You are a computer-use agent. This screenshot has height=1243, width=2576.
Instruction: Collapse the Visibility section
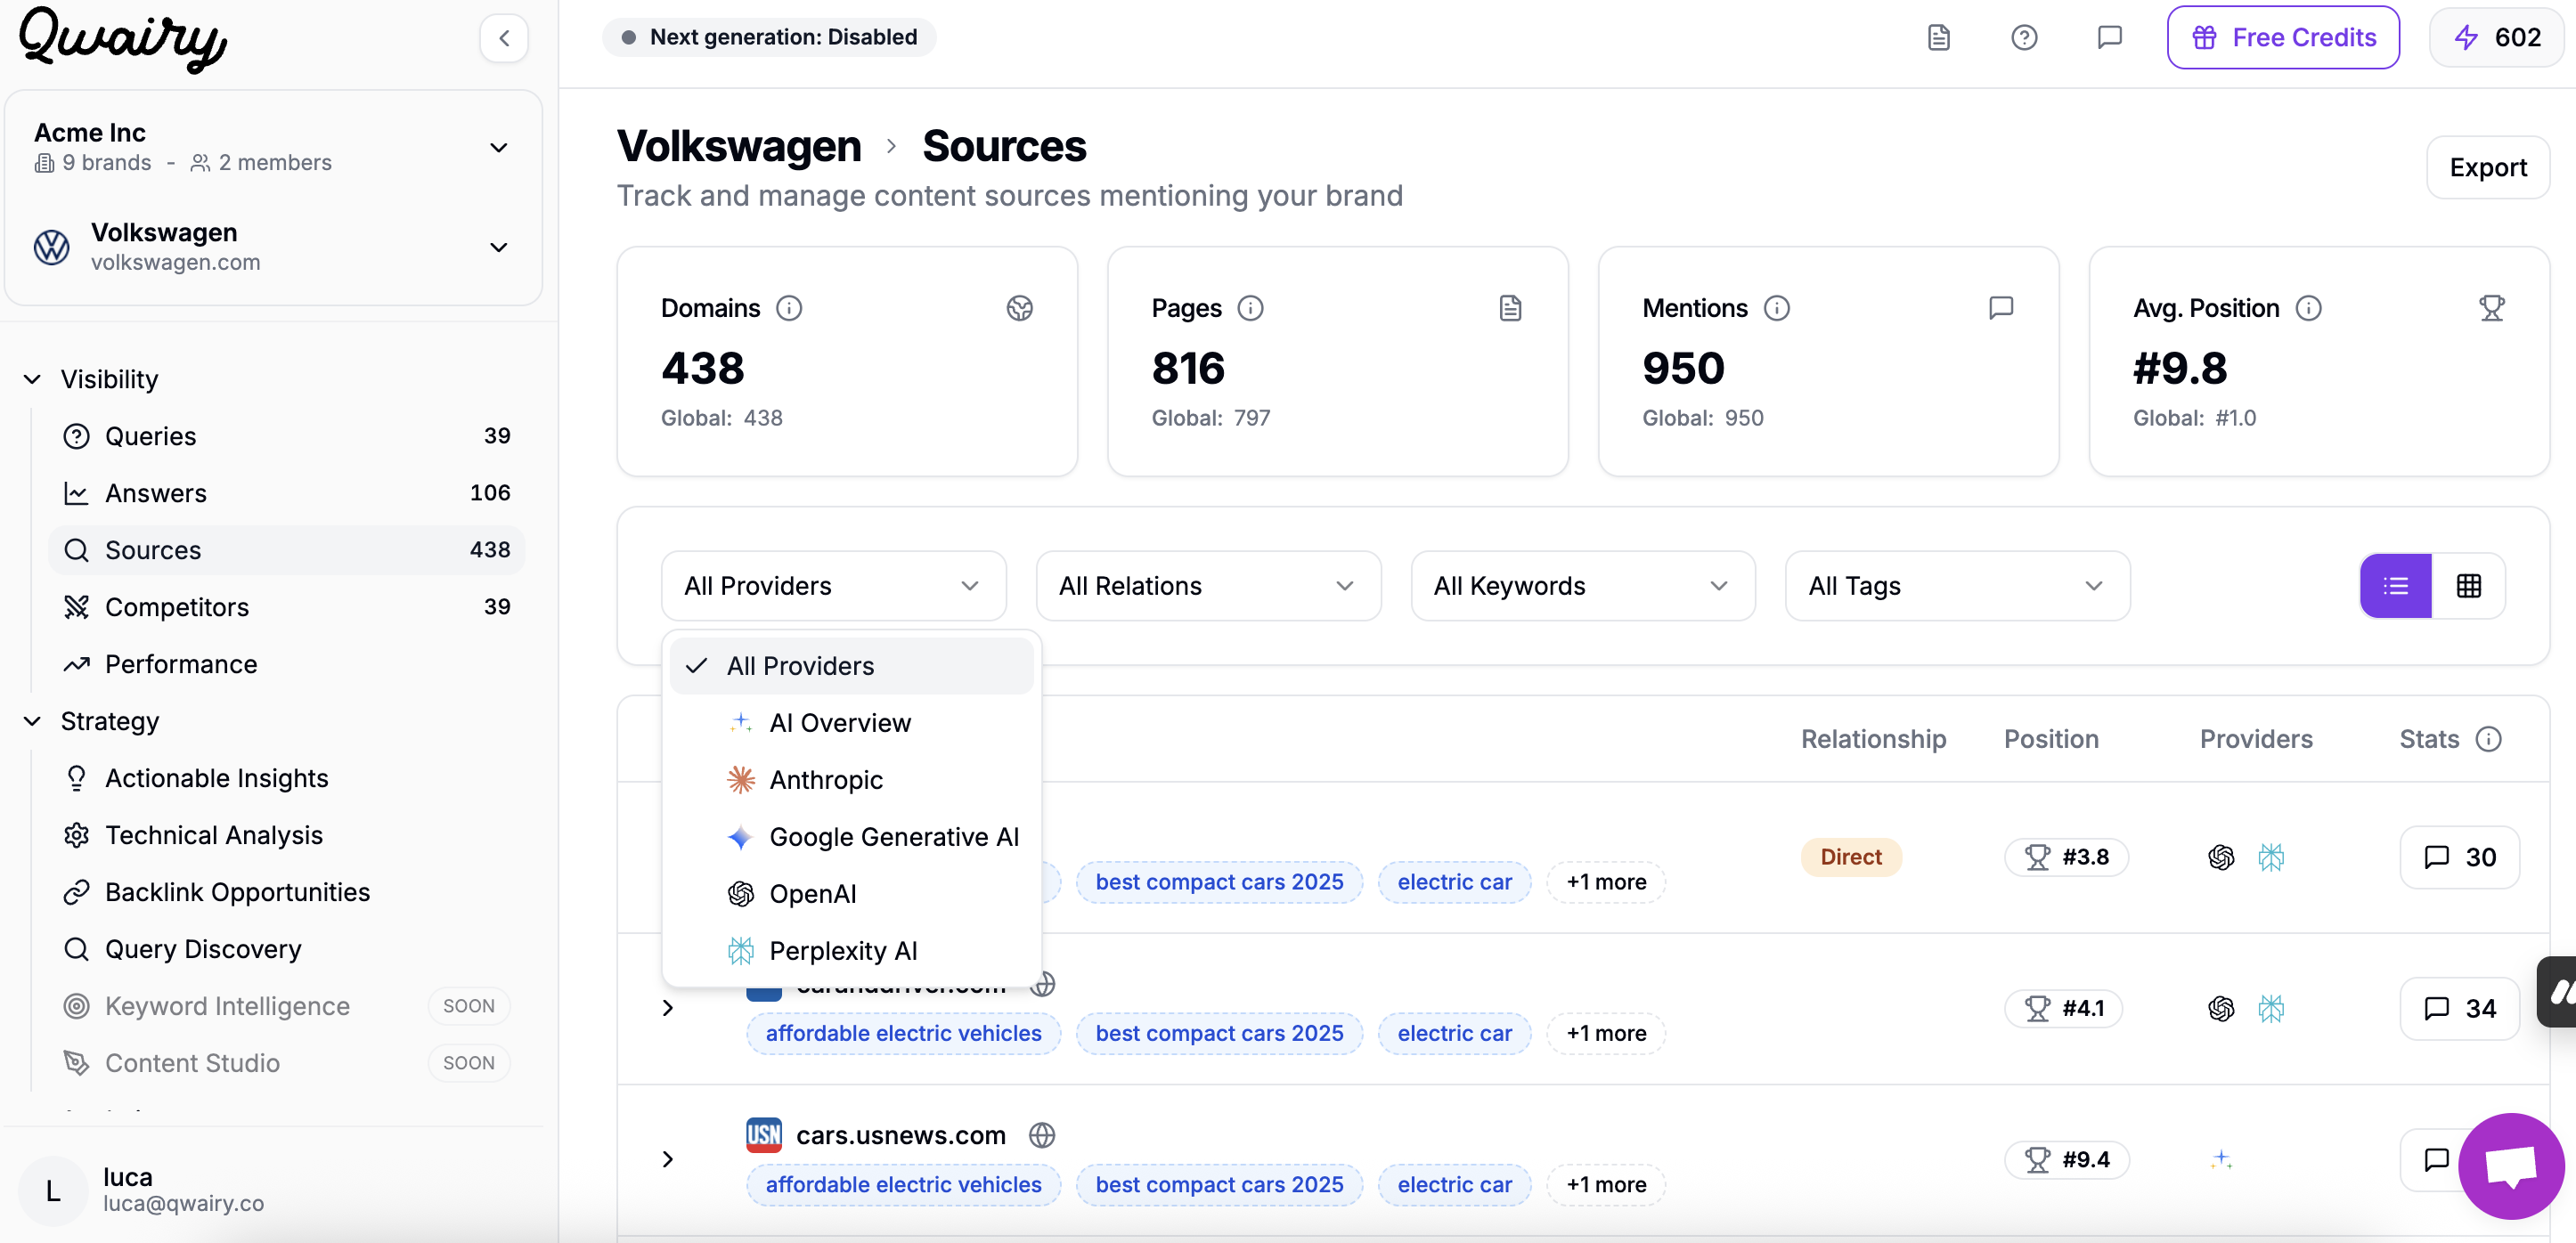(92, 379)
